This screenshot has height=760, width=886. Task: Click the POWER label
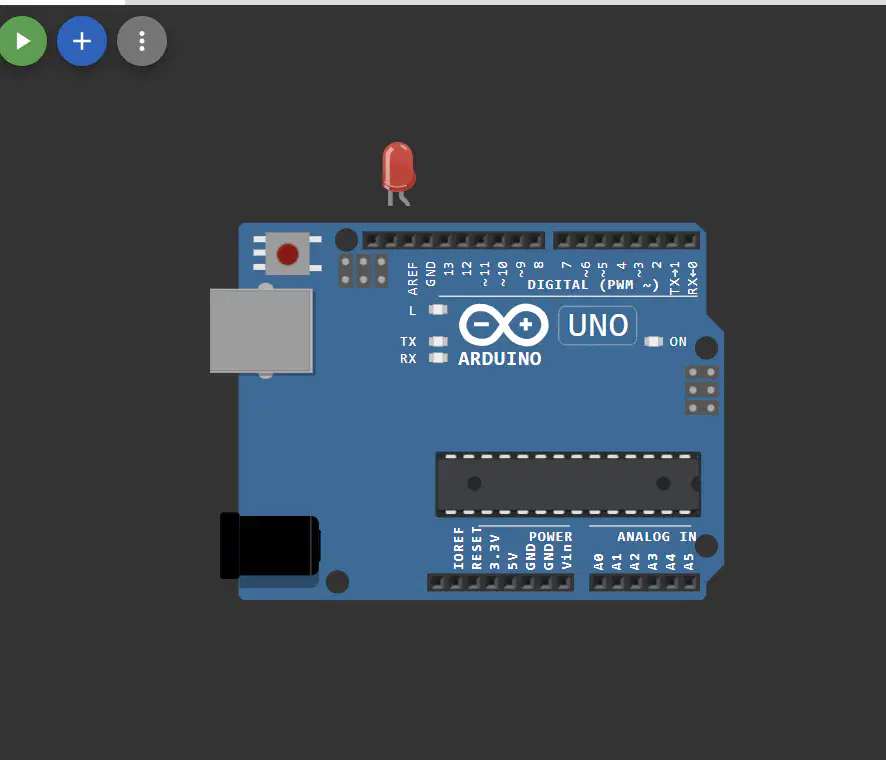click(550, 537)
